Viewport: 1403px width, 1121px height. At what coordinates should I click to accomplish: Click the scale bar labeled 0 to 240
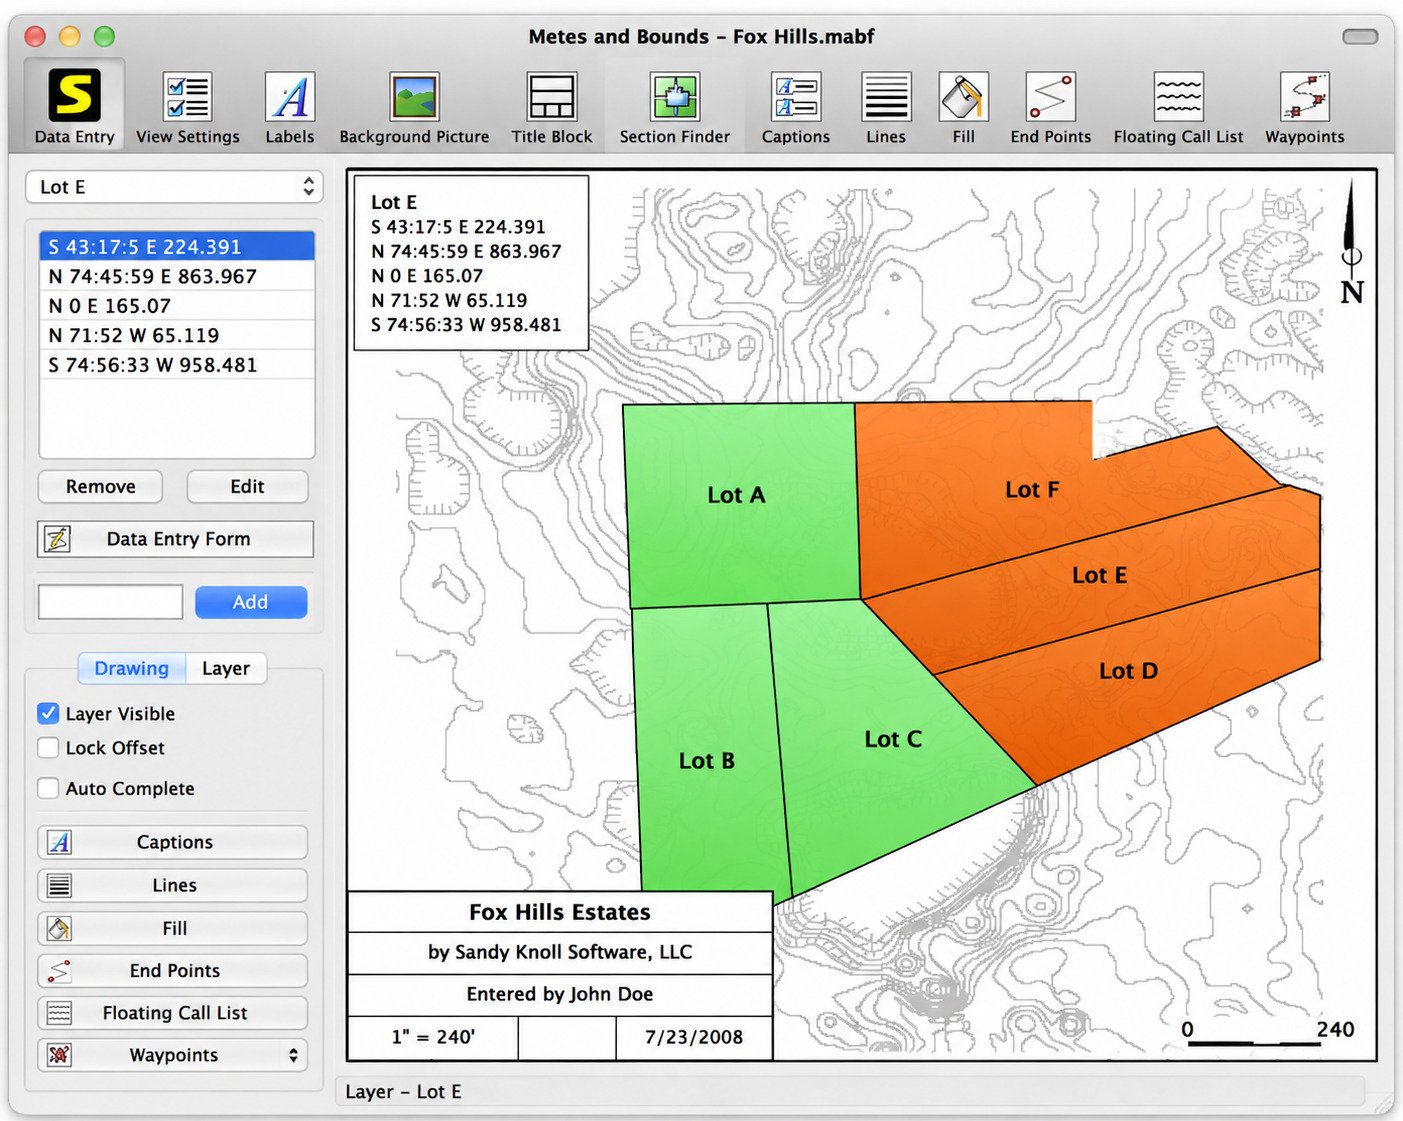click(1267, 1033)
